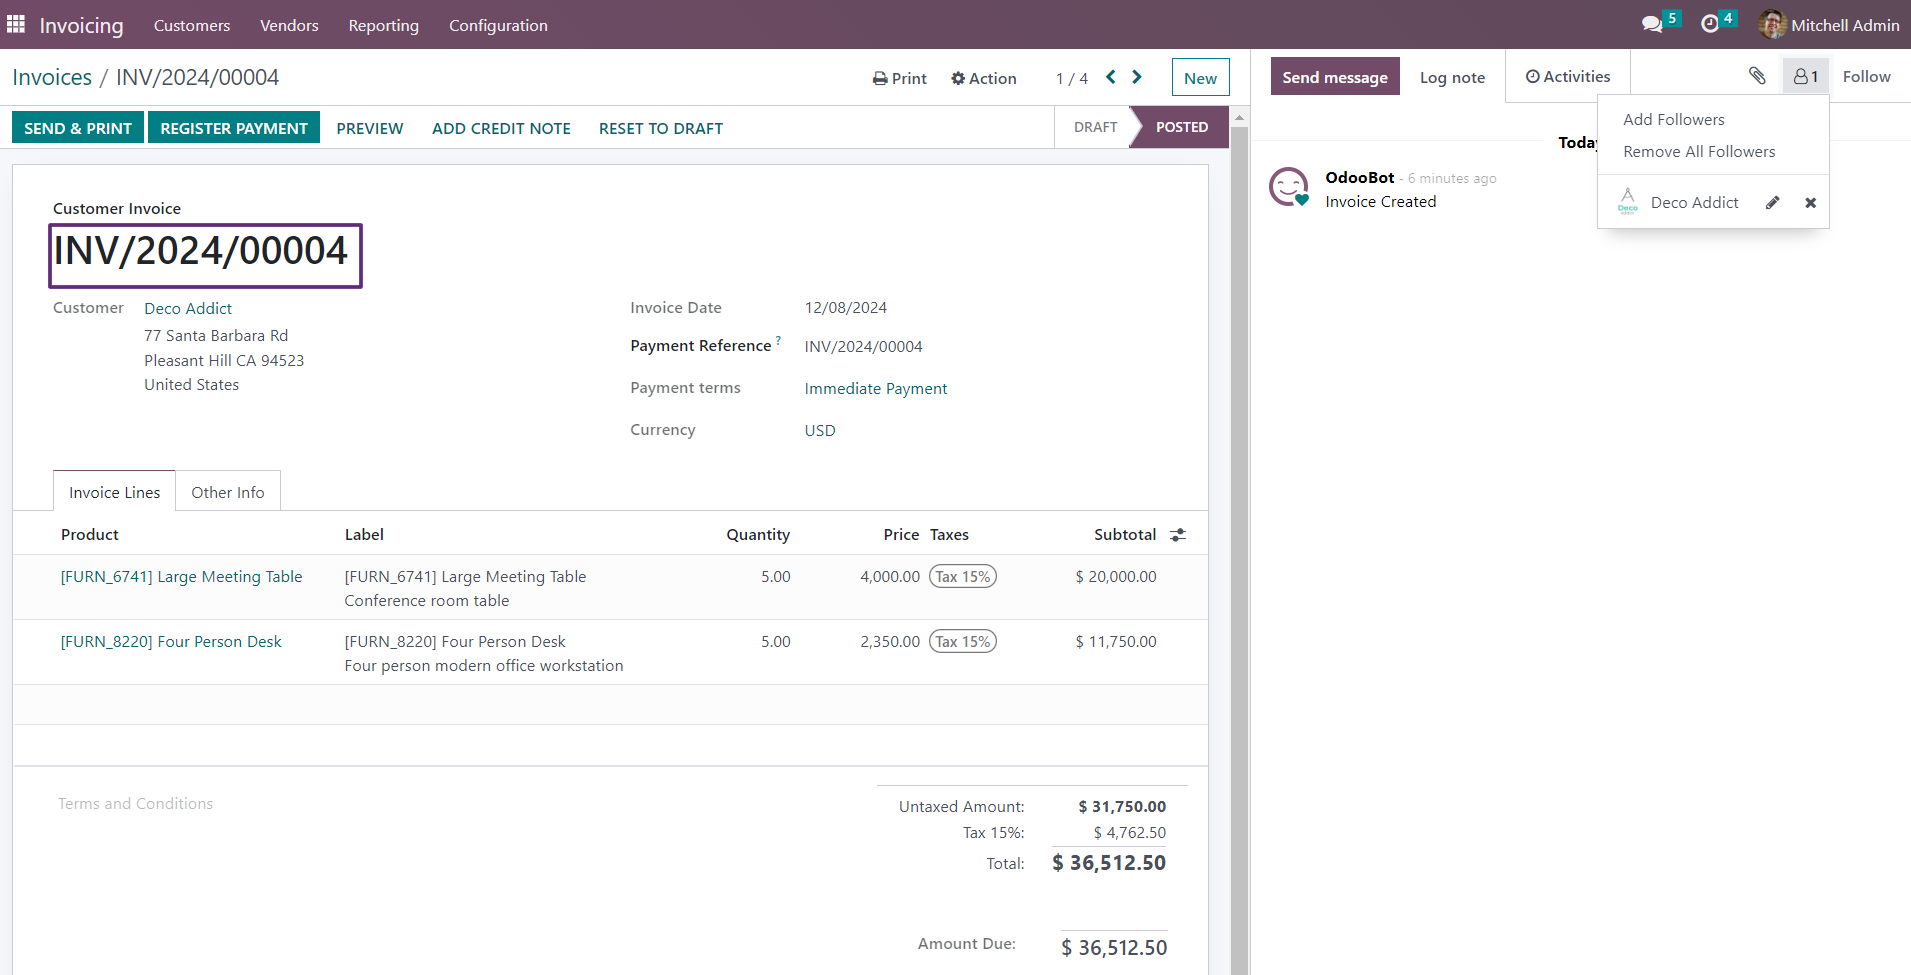Choose Add Followers from dropdown

pos(1673,119)
